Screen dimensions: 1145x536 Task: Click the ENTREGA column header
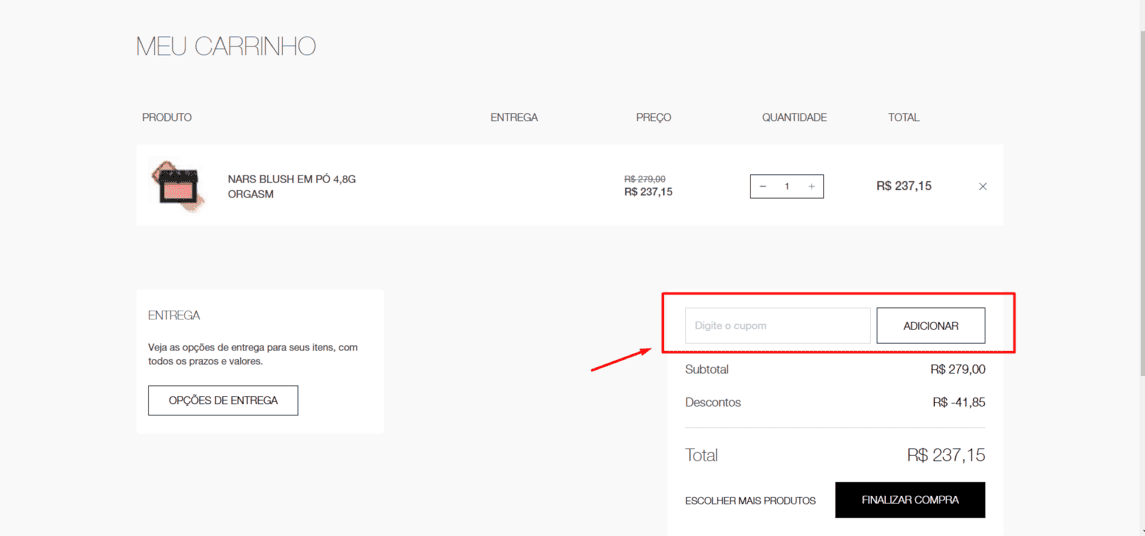coord(514,117)
